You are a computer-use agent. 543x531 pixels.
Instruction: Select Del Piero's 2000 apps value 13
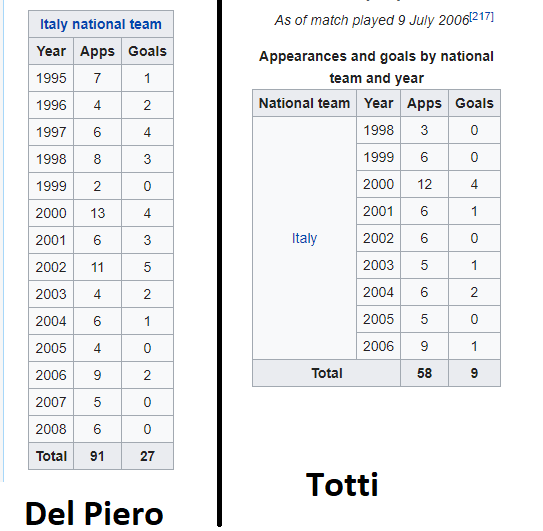[x=97, y=213]
